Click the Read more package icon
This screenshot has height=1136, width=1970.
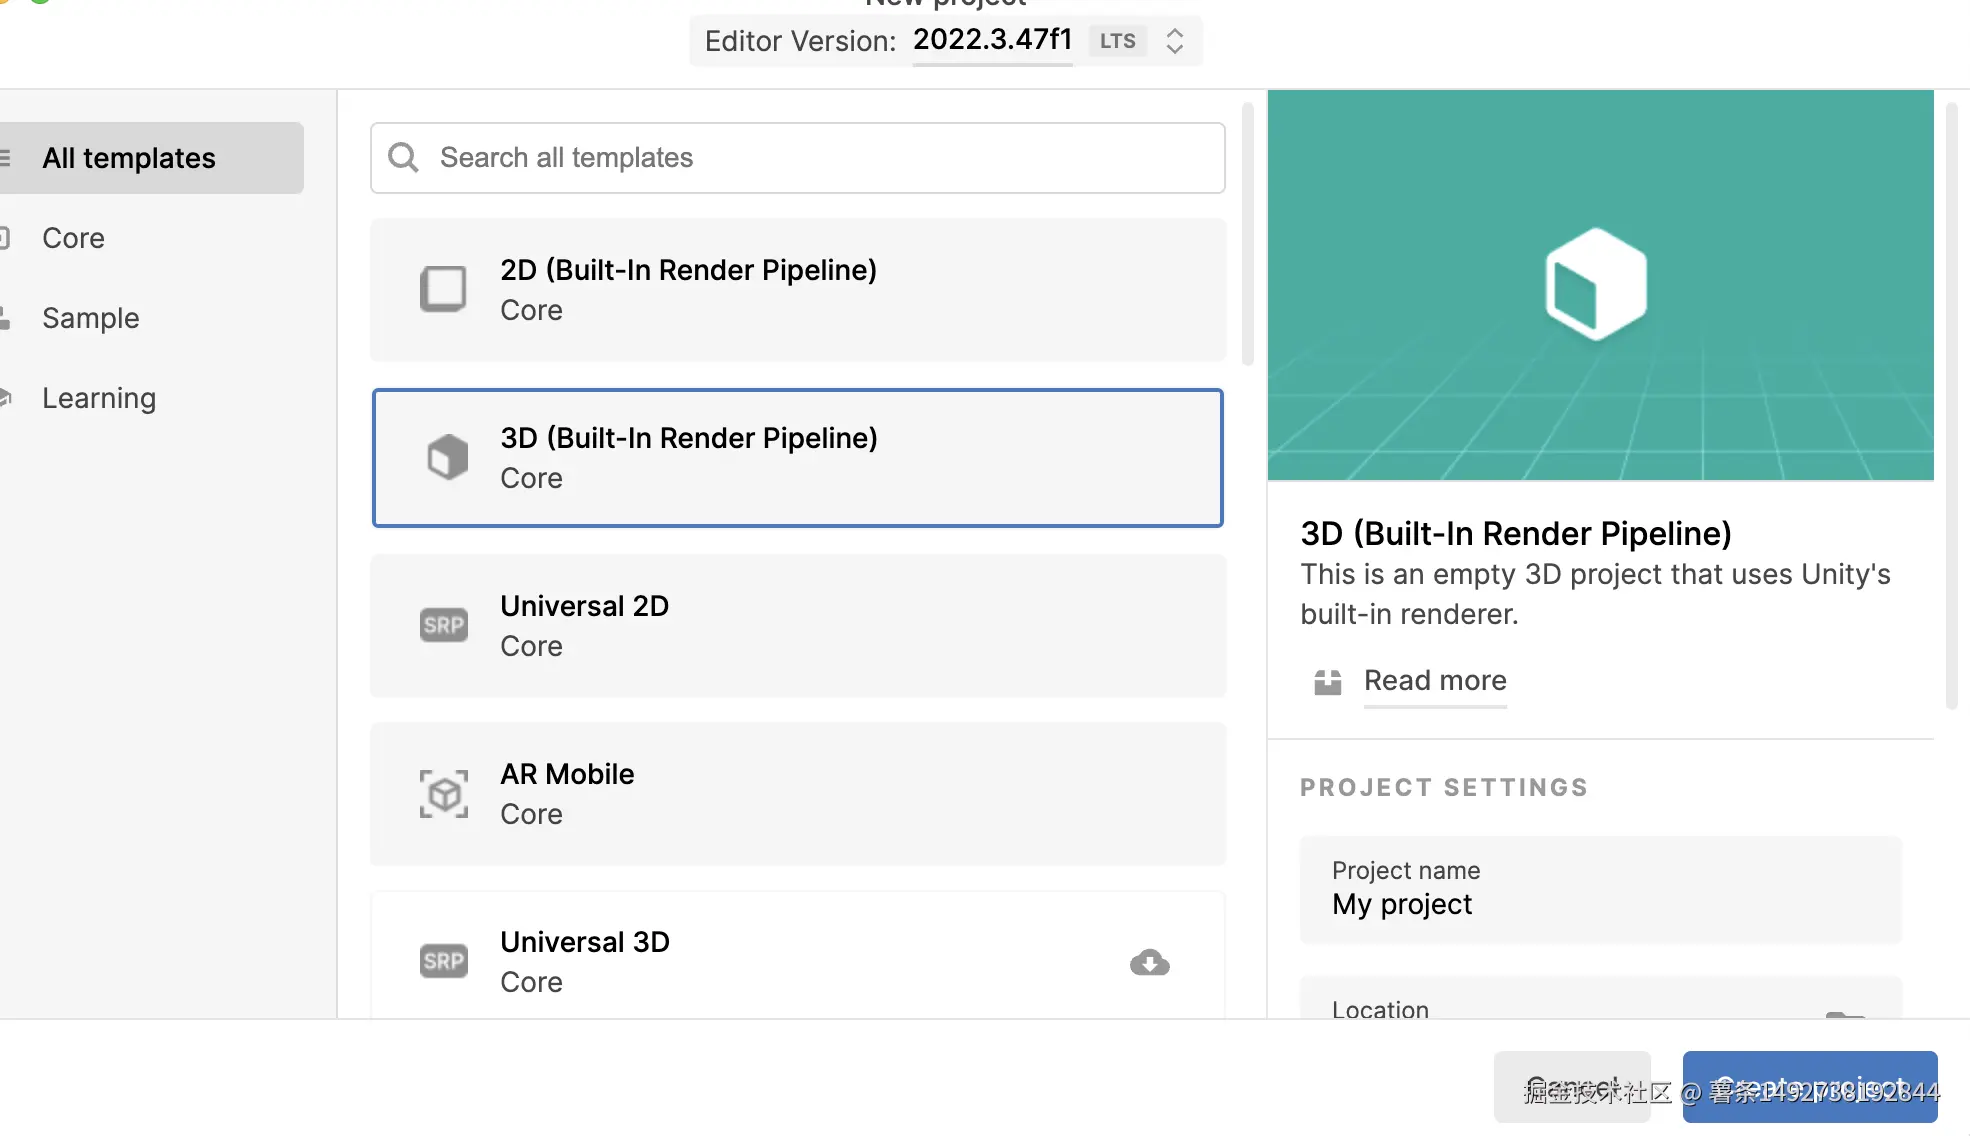point(1327,681)
